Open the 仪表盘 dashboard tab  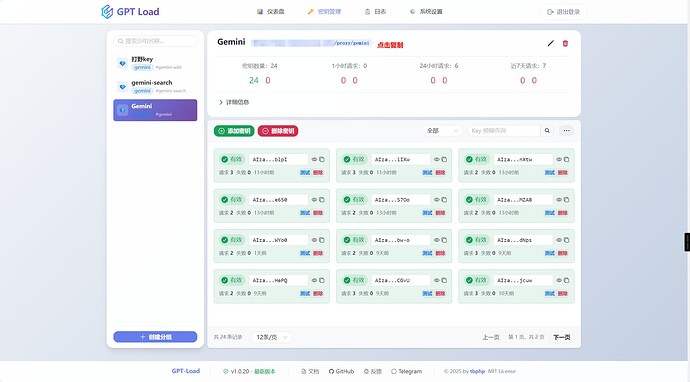(x=271, y=11)
